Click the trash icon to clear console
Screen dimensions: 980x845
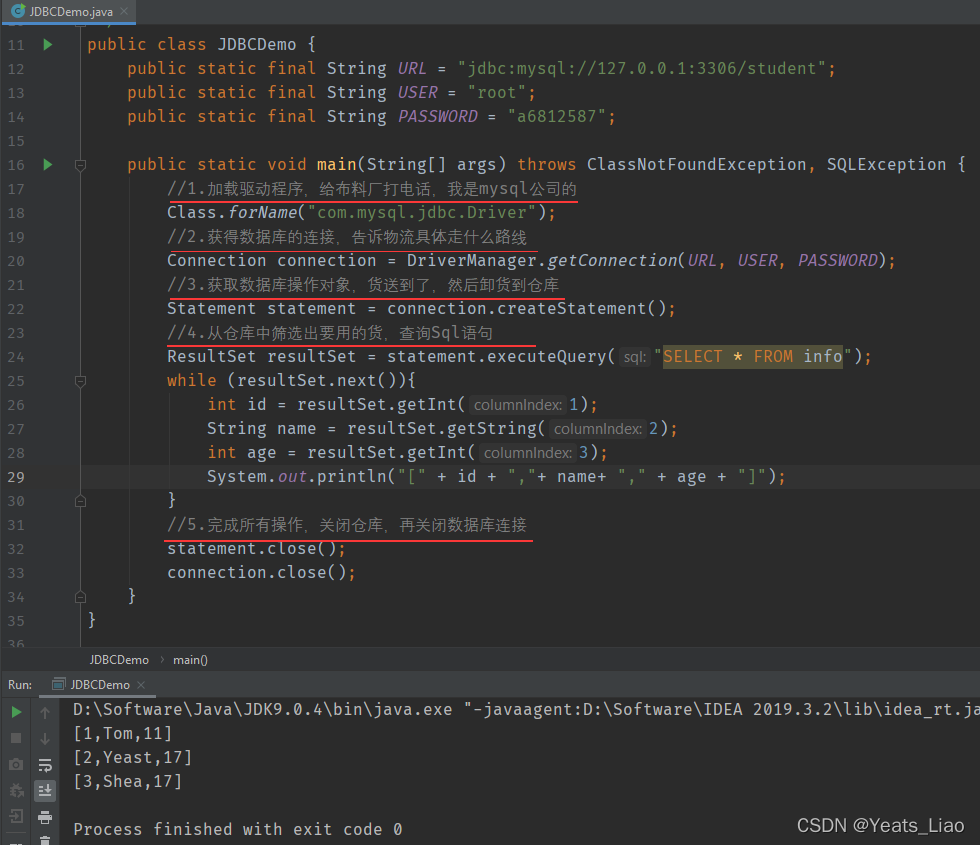point(45,840)
